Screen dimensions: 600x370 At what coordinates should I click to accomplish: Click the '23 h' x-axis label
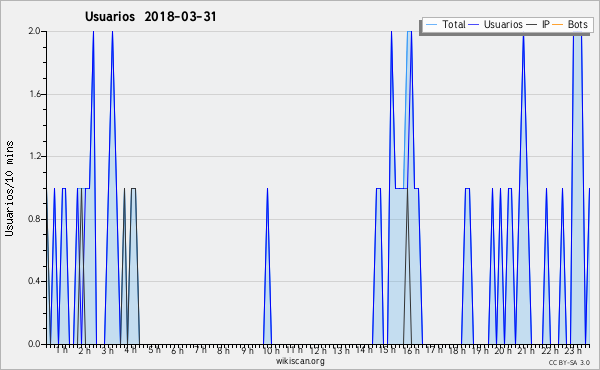coord(574,350)
